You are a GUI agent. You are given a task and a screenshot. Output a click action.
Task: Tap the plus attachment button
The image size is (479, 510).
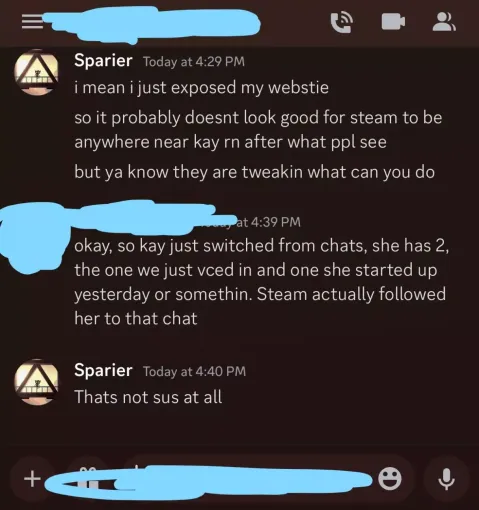coord(32,479)
